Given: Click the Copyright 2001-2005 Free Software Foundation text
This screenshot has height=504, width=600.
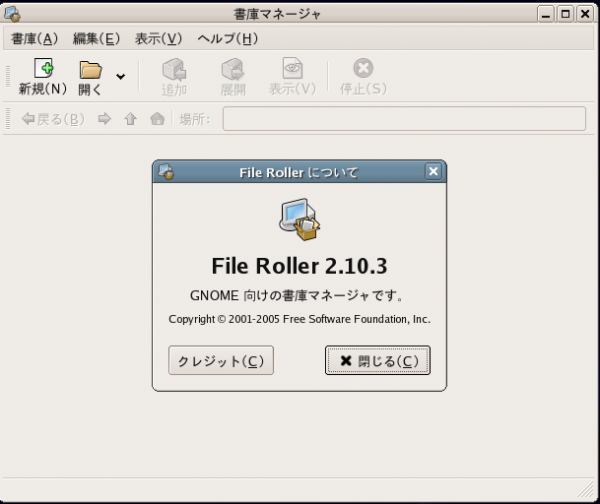Looking at the screenshot, I should coord(300,319).
